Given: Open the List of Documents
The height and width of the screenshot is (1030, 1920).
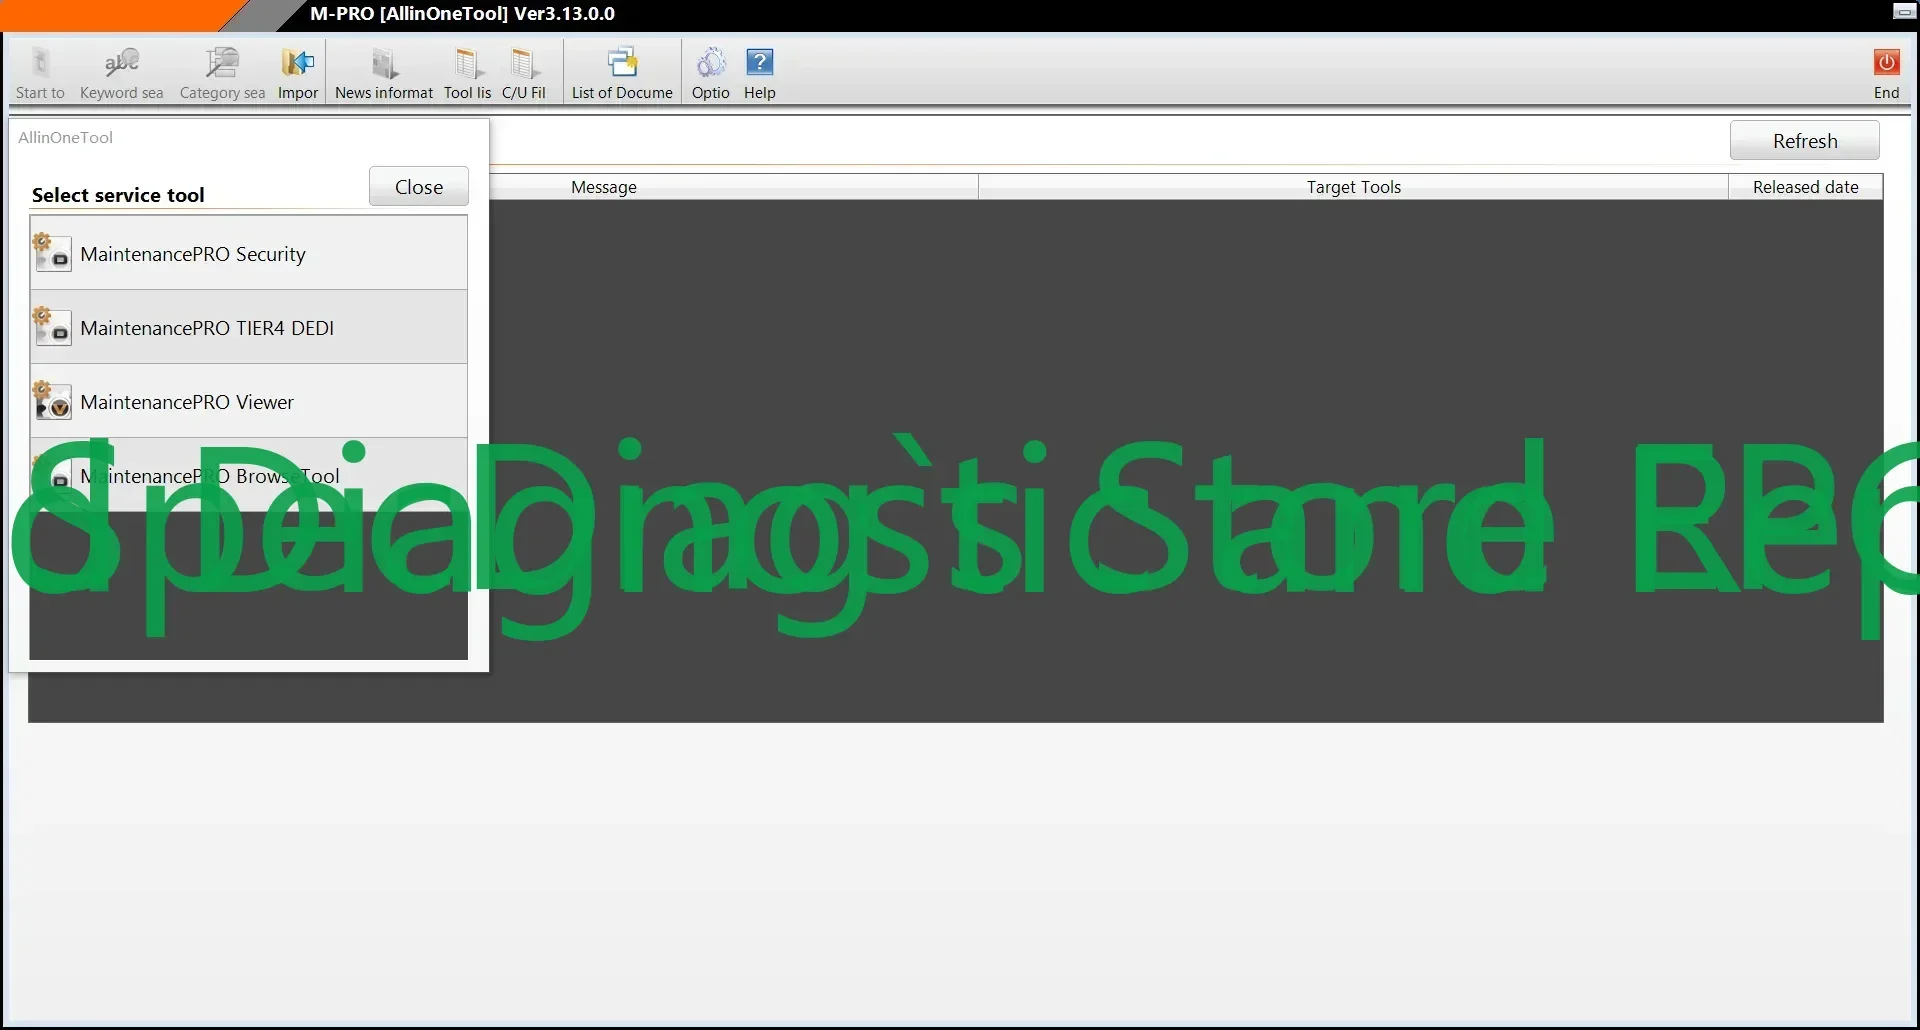Looking at the screenshot, I should [622, 73].
